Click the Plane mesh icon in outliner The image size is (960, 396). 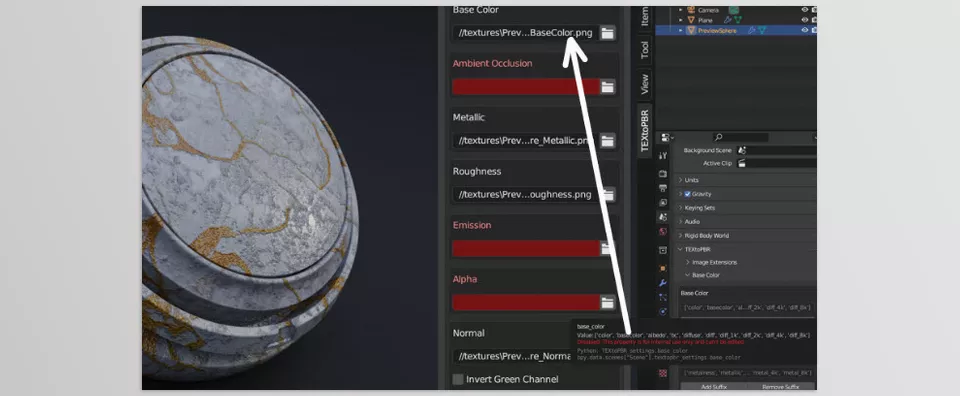coord(691,20)
